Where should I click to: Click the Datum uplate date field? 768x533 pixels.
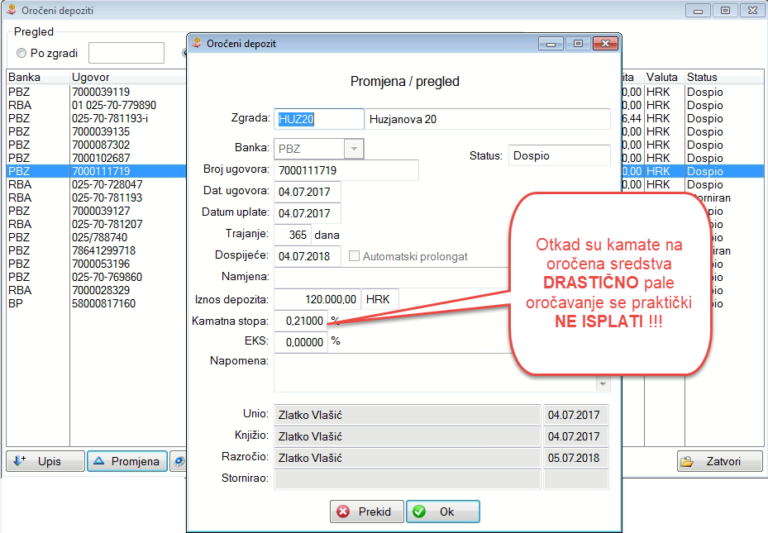[x=307, y=213]
